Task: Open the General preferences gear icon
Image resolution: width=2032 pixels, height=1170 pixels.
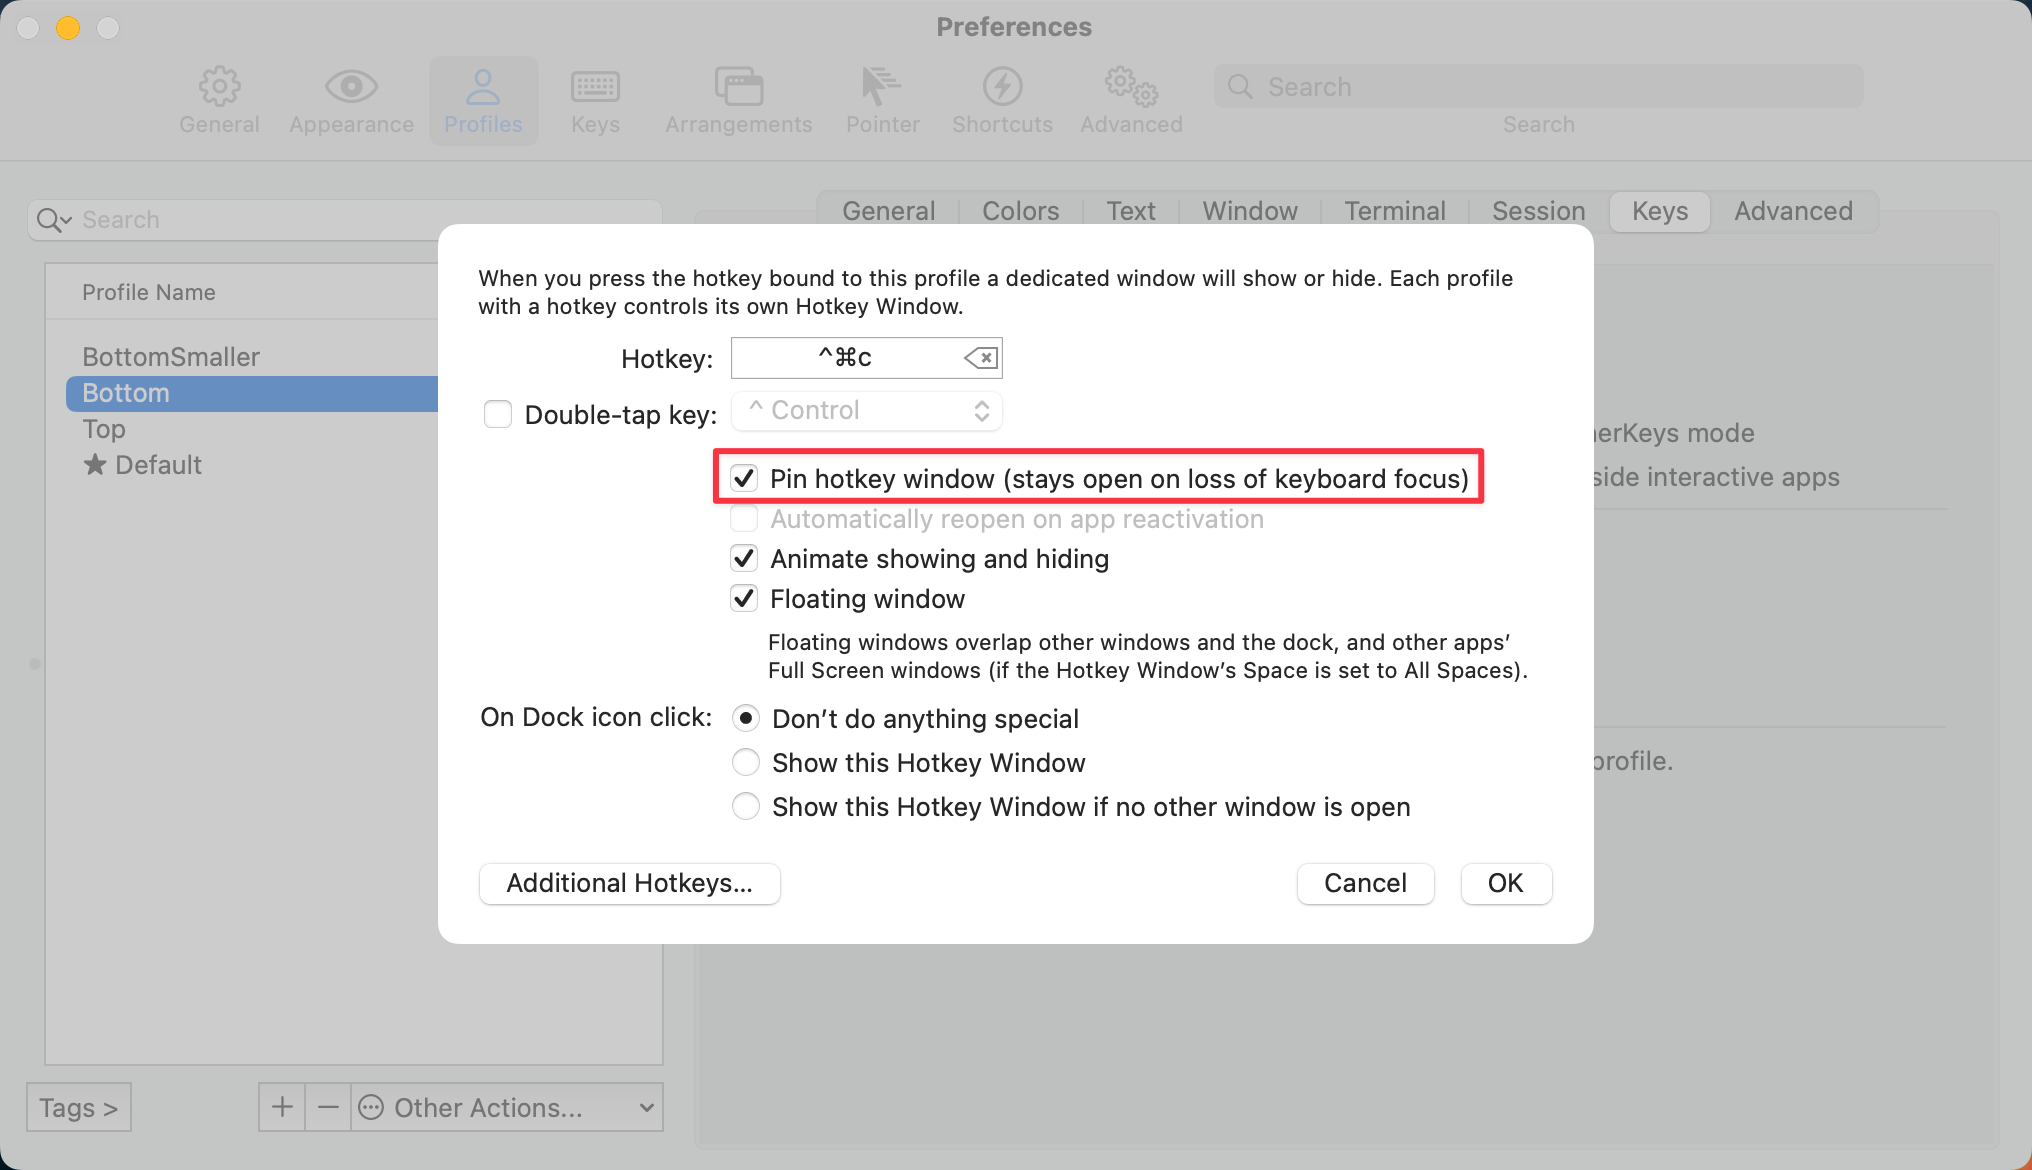Action: (219, 88)
